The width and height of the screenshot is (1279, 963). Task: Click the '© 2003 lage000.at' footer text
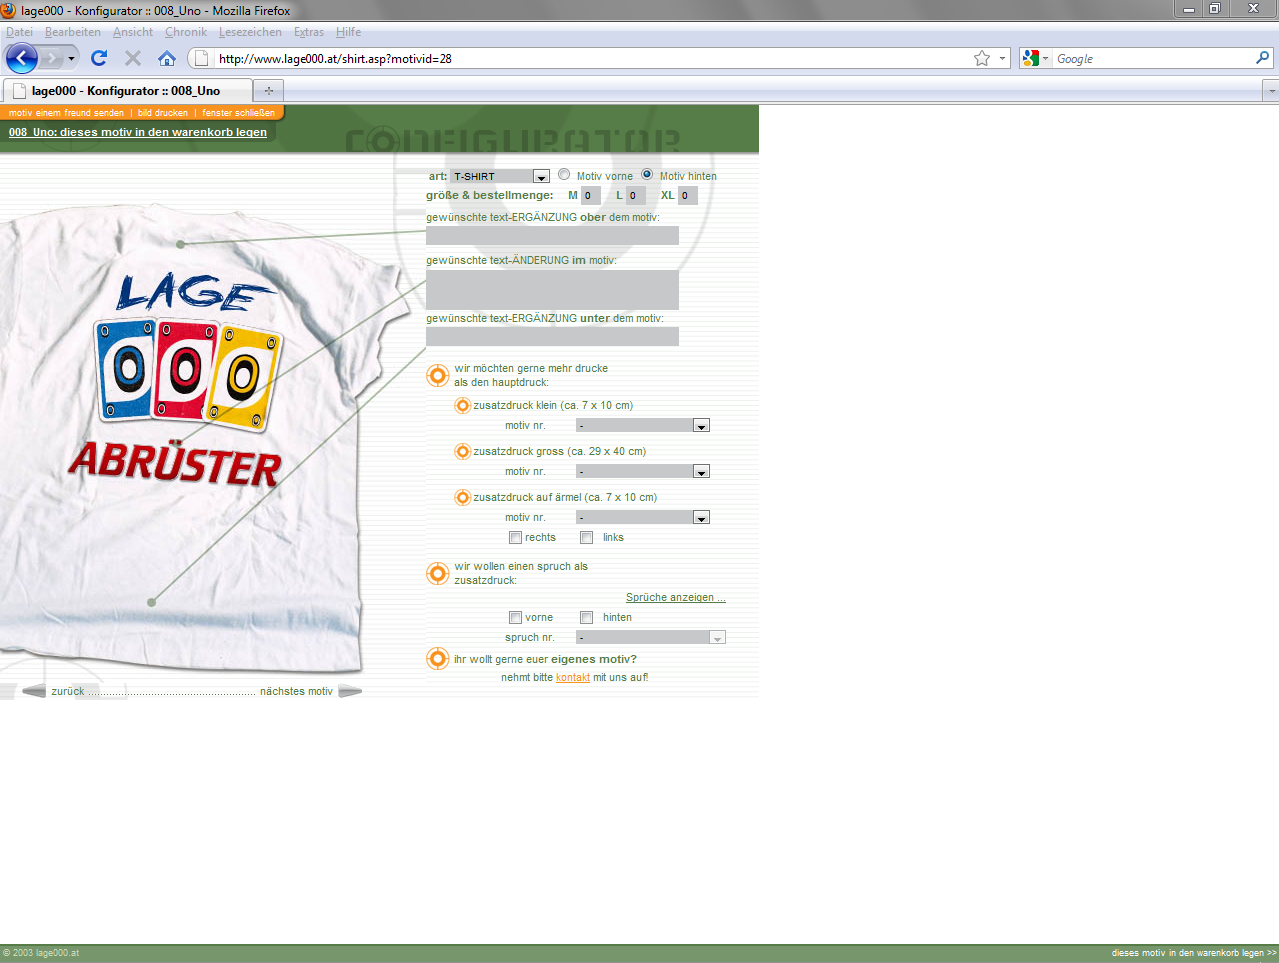[x=41, y=953]
